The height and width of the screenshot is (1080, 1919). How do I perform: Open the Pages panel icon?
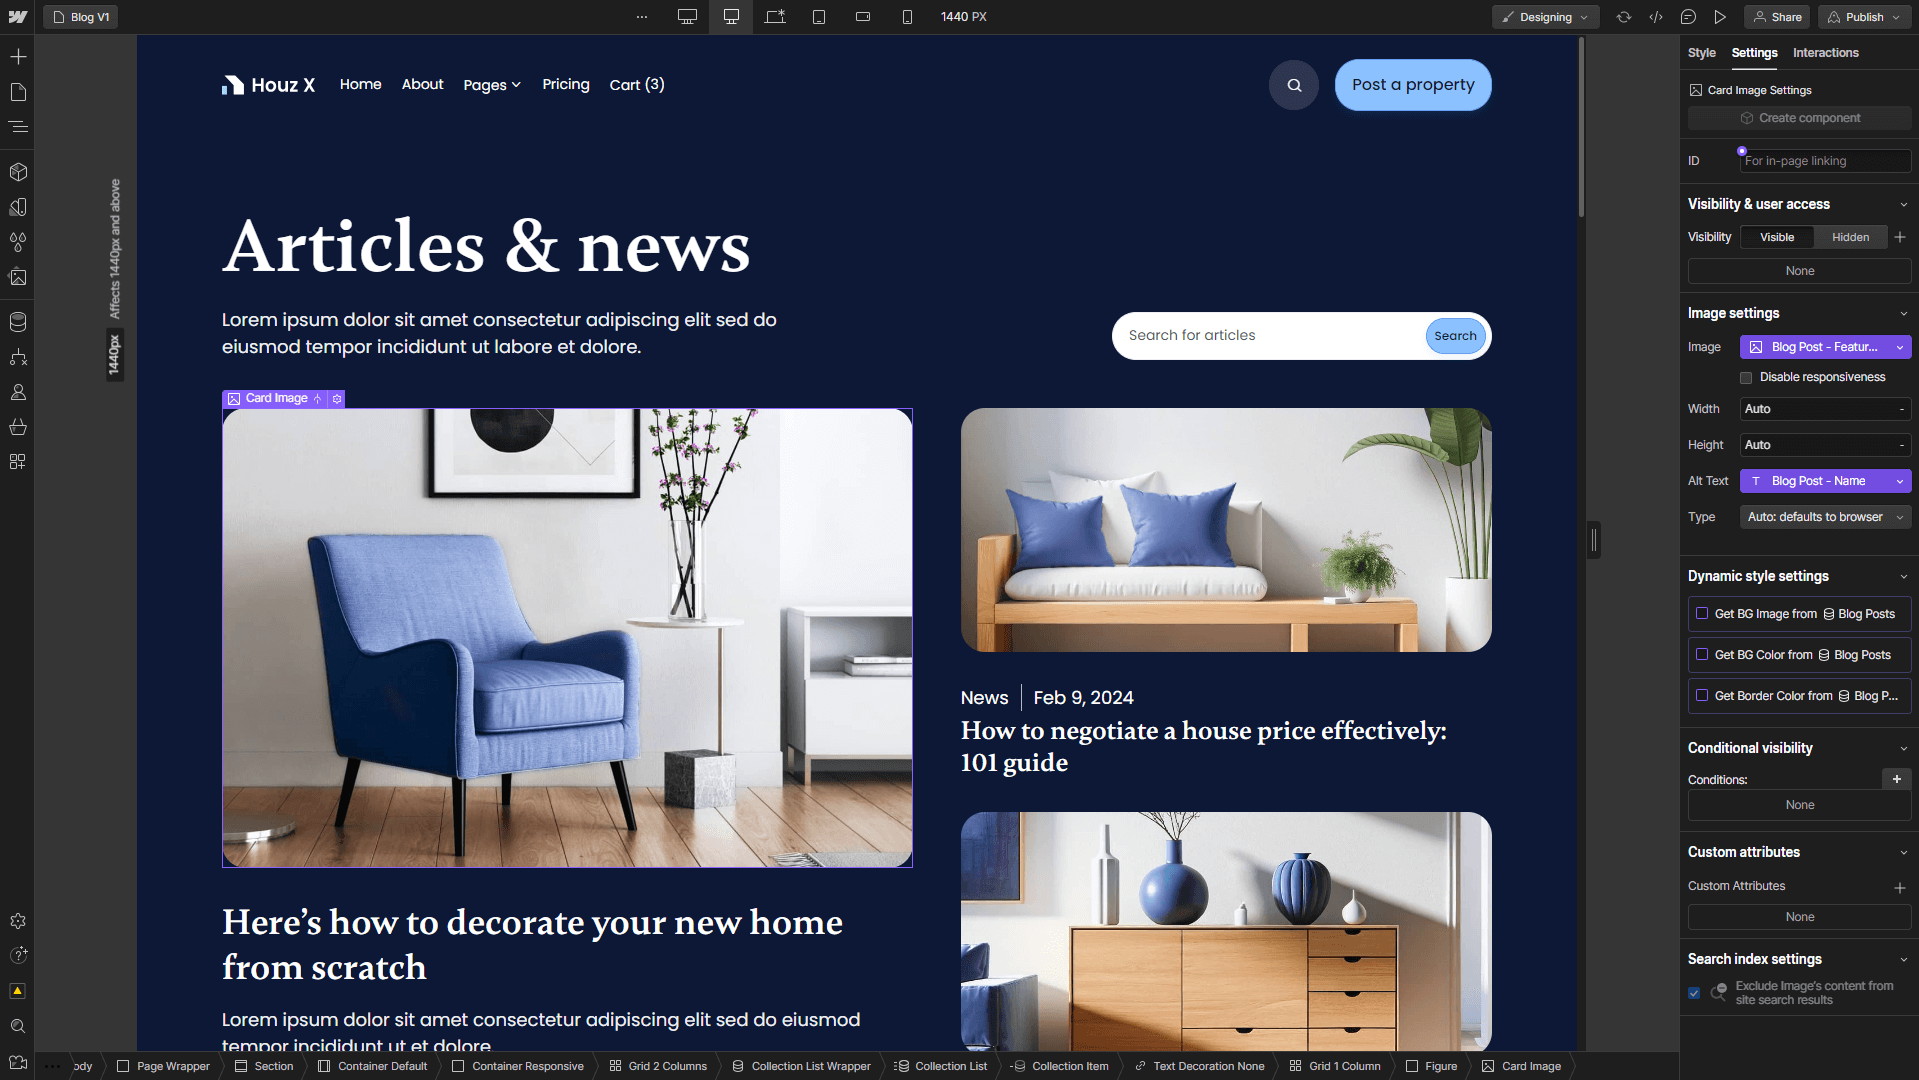coord(18,92)
